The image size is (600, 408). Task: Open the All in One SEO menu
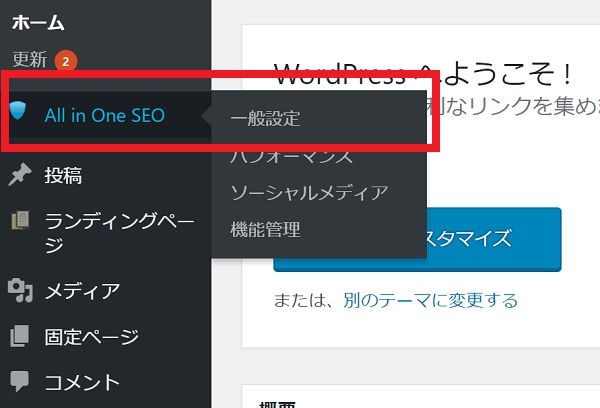[106, 115]
